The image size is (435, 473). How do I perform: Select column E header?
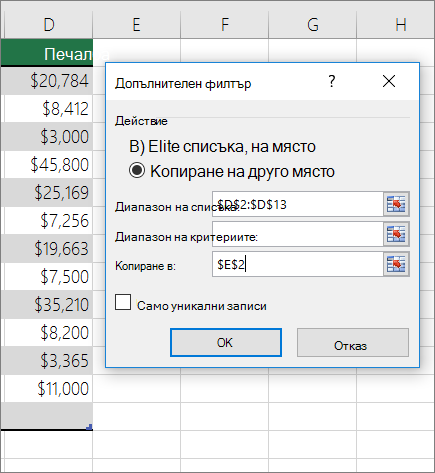coord(136,25)
